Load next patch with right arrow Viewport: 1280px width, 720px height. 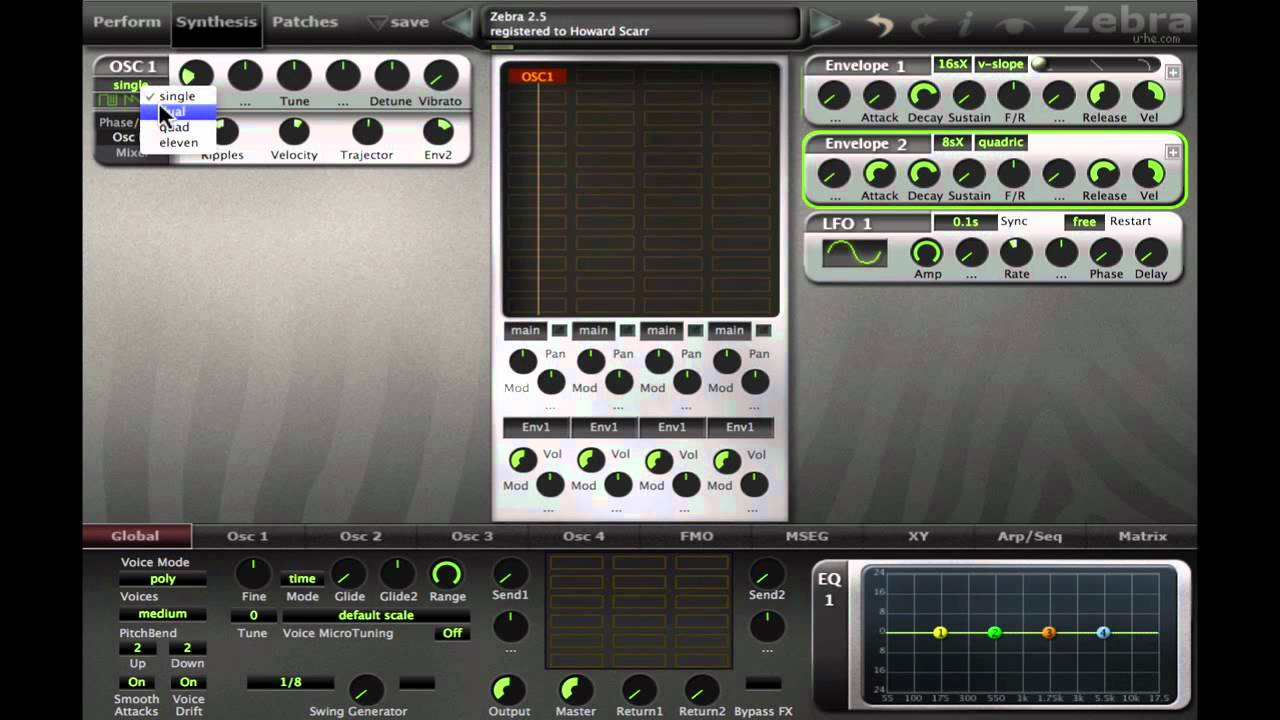[824, 23]
